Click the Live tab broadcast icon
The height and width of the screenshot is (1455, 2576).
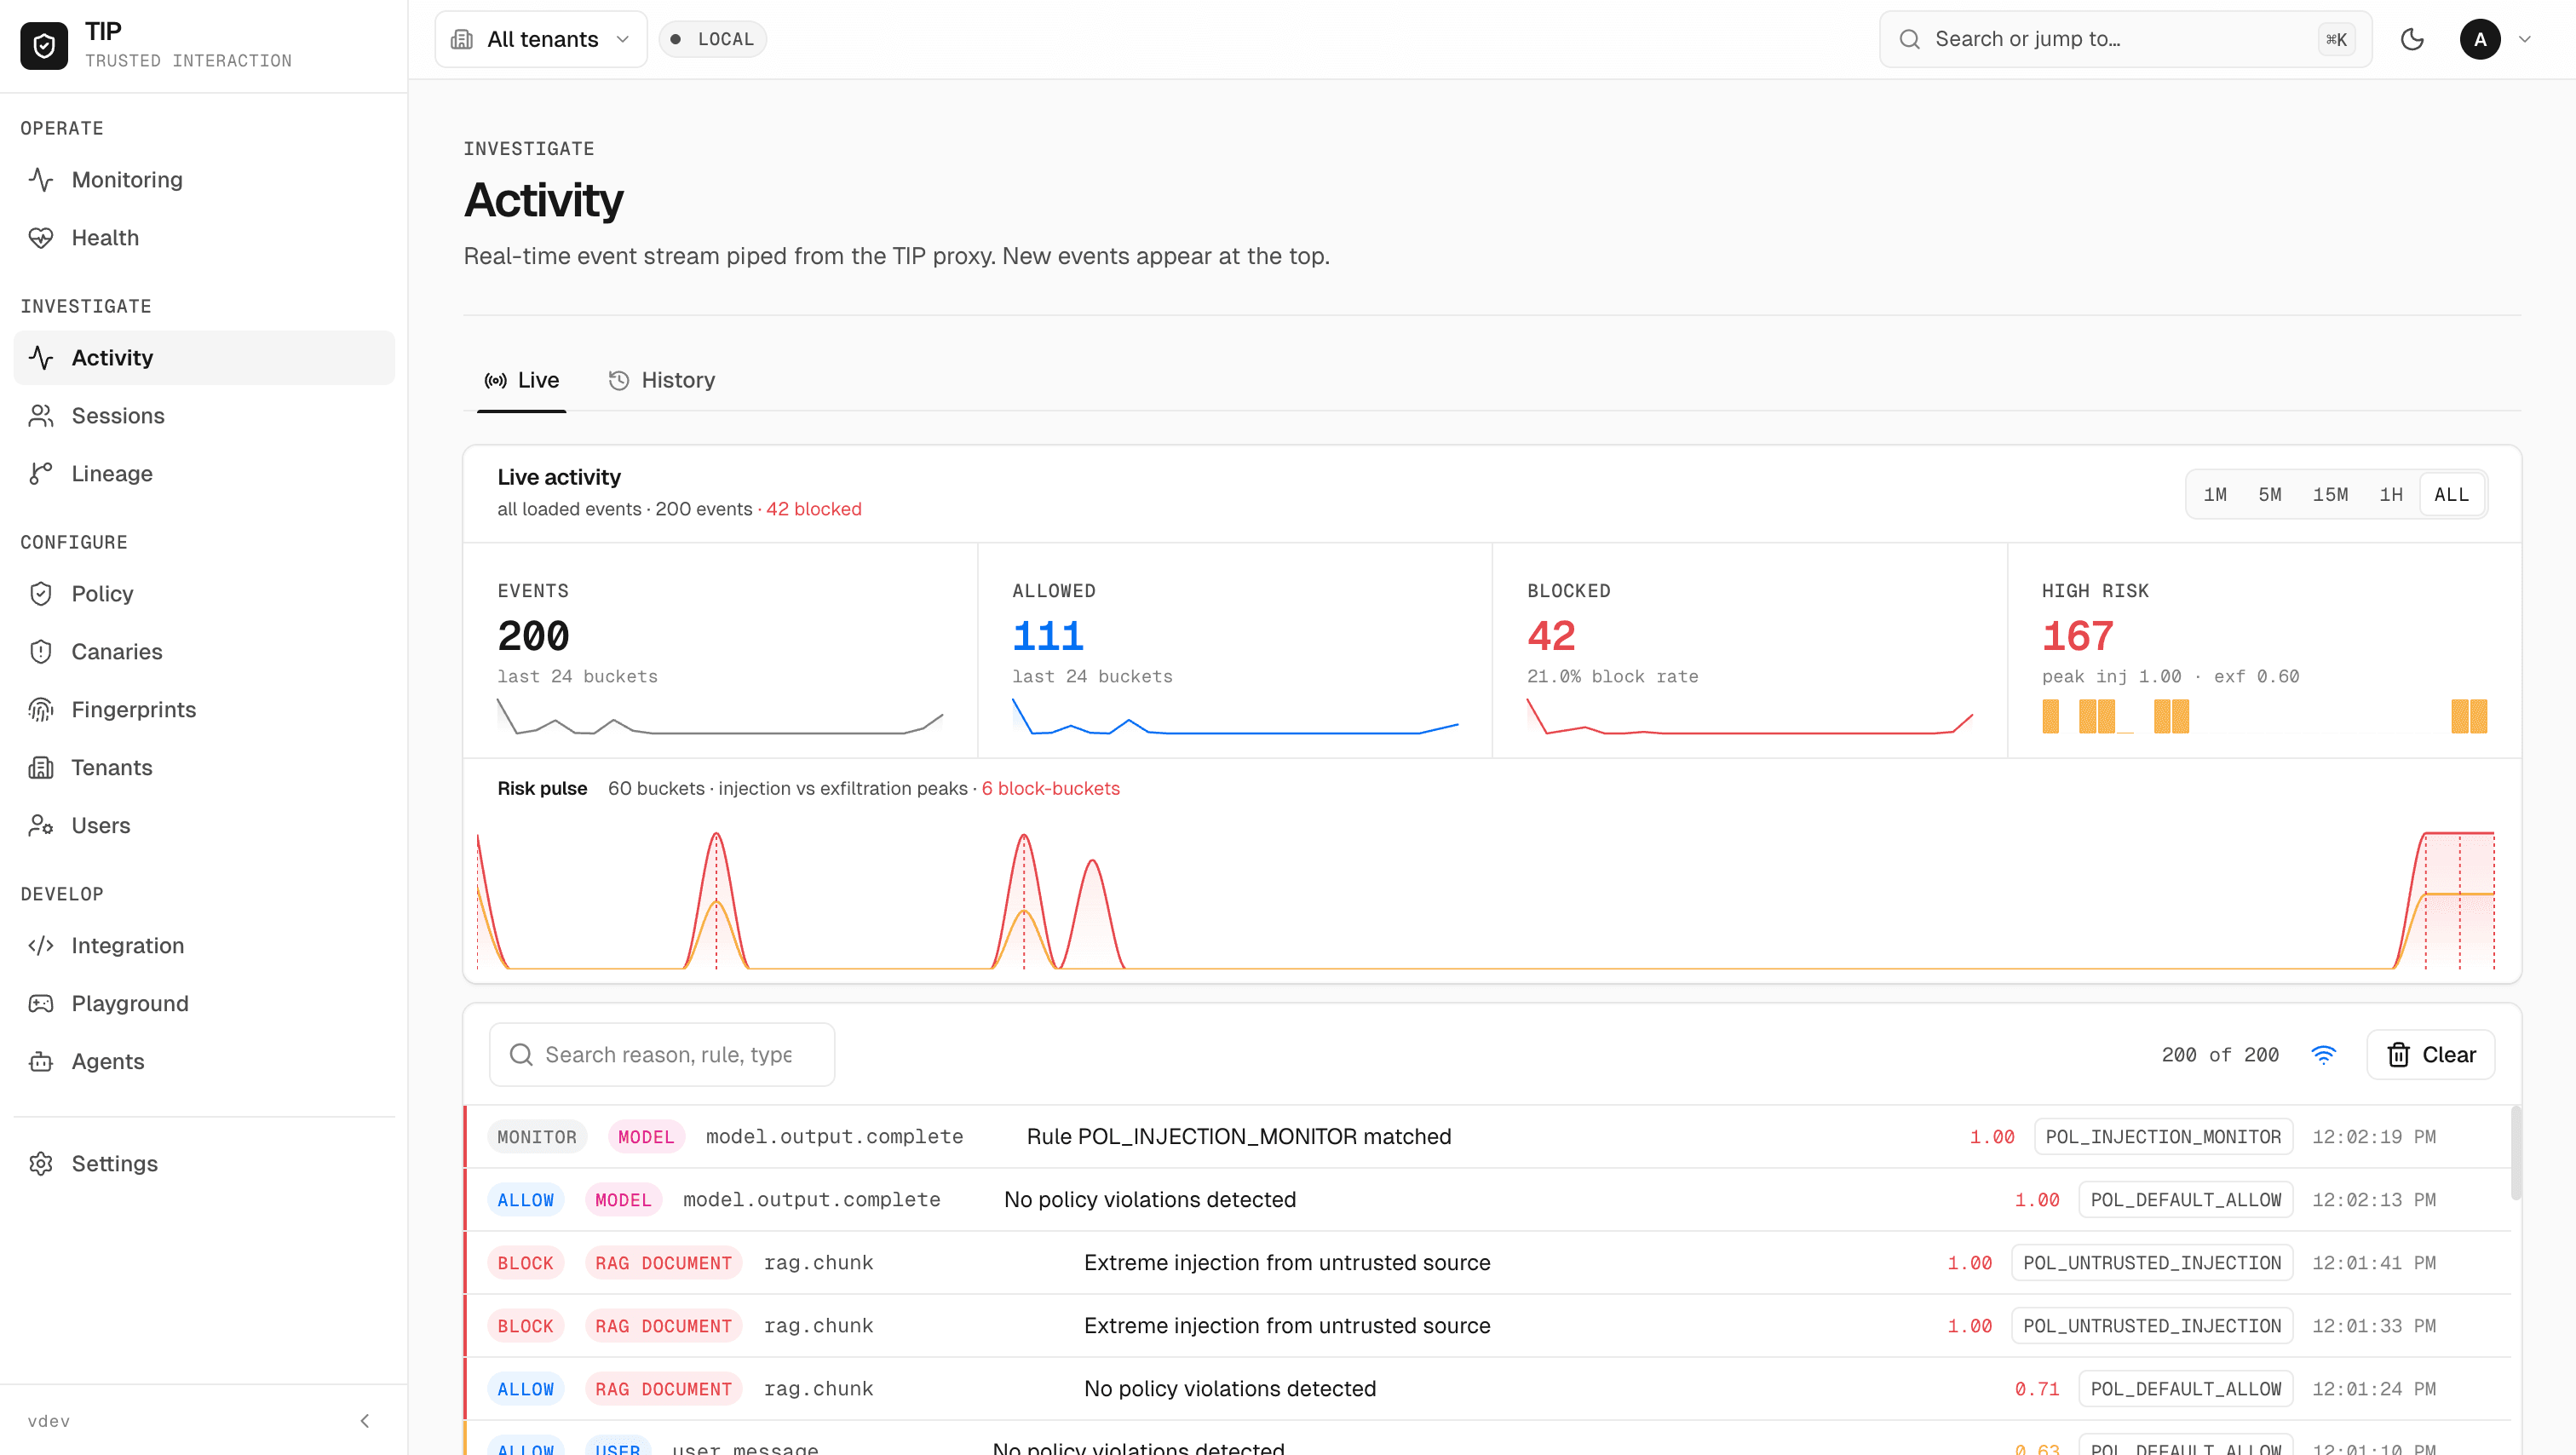click(x=495, y=380)
